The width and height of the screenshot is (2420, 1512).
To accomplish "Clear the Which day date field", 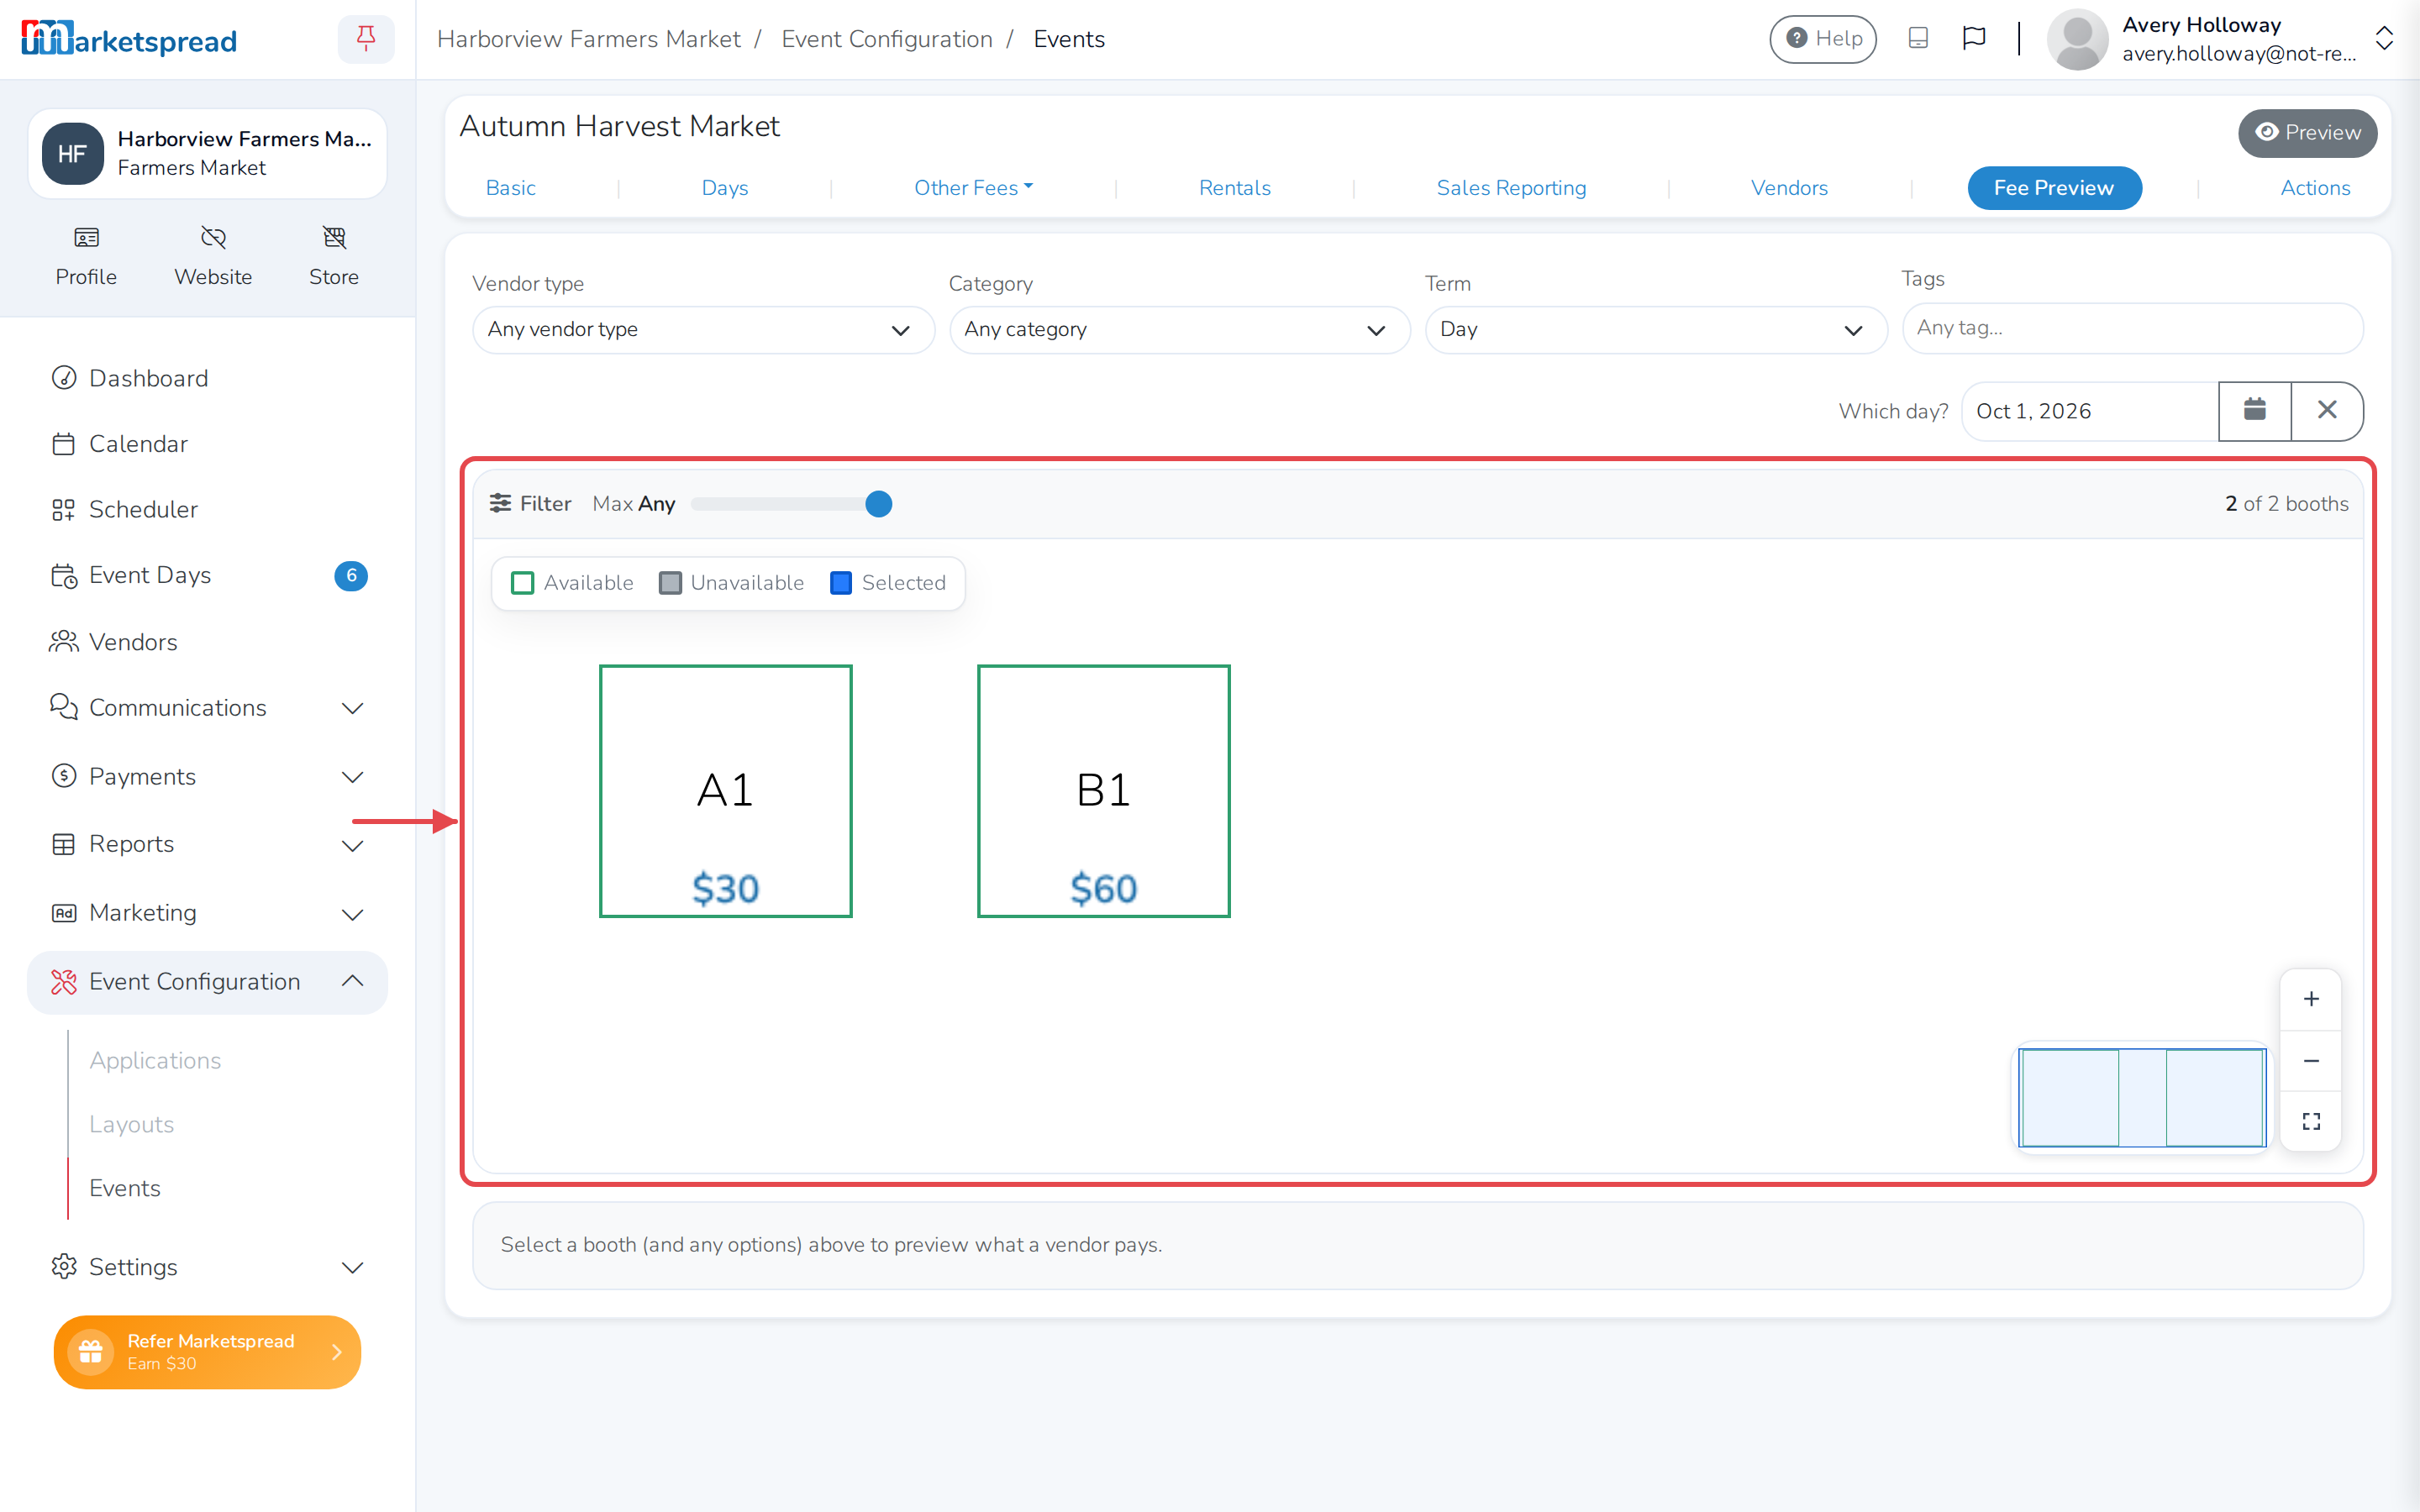I will 2327,411.
